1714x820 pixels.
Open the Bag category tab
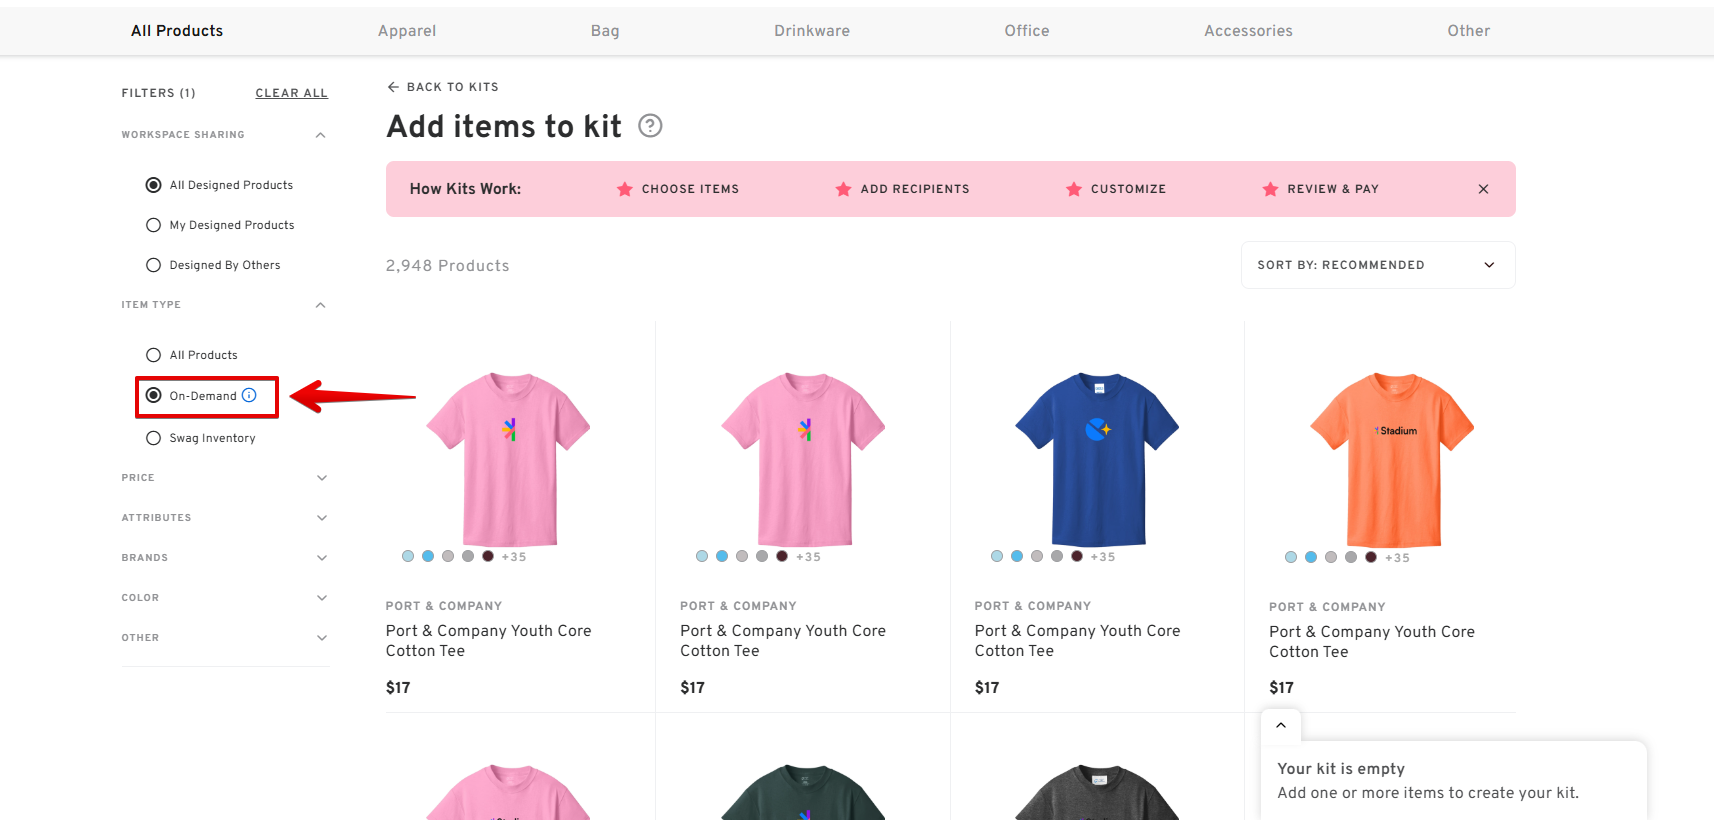pos(605,31)
